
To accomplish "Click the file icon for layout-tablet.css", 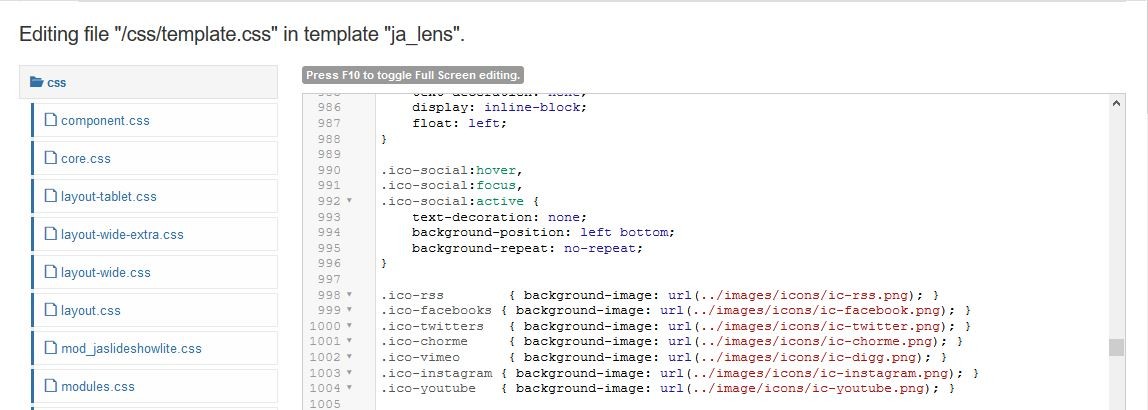I will tap(52, 197).
